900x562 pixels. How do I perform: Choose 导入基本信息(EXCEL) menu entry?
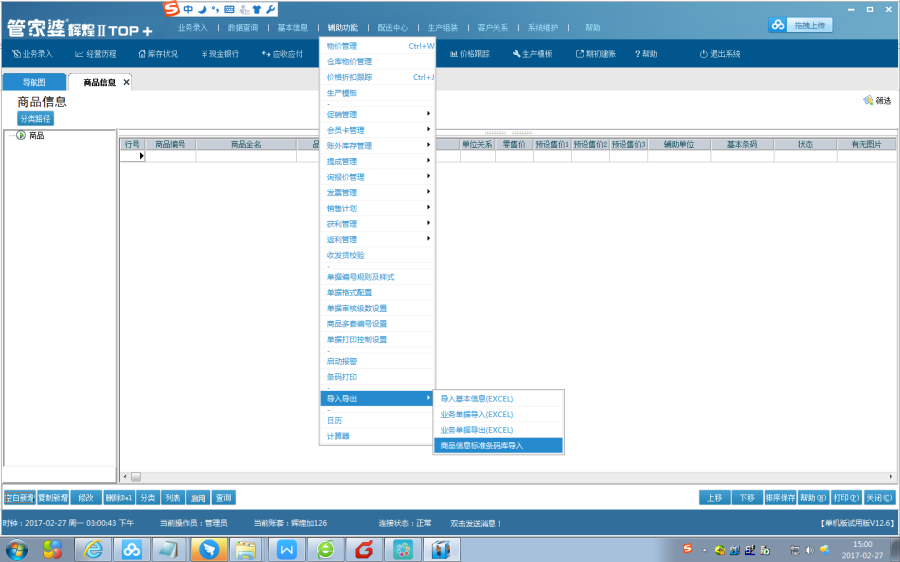[477, 399]
